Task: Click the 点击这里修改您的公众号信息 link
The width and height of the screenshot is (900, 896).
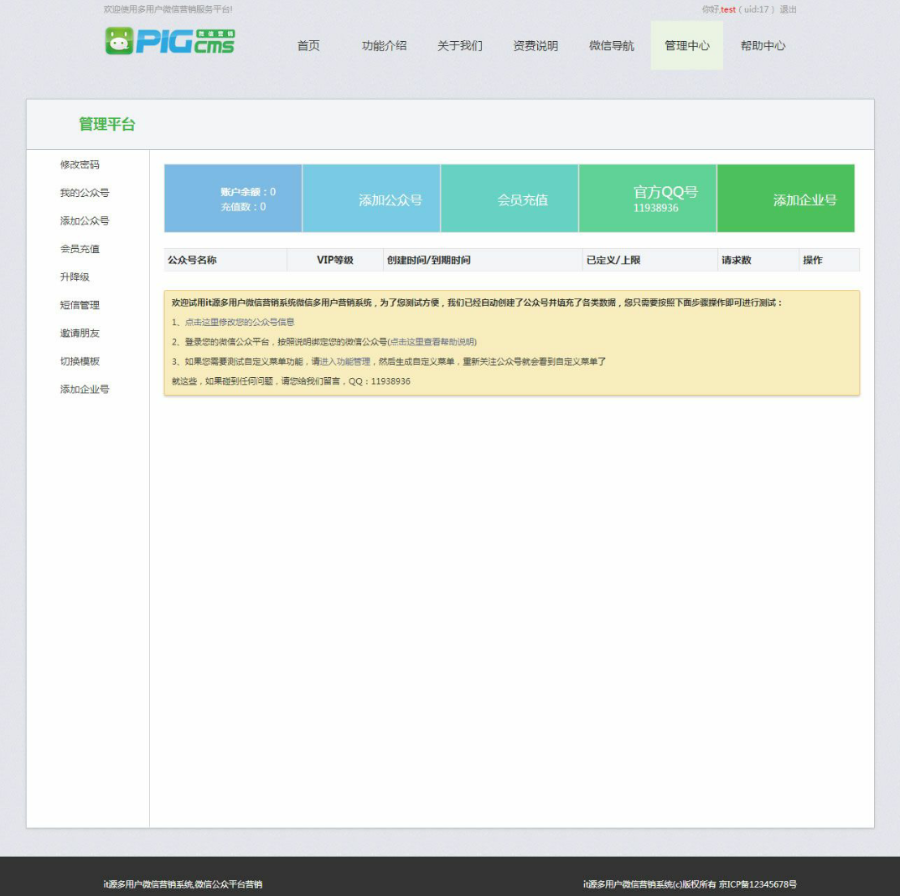Action: (239, 322)
